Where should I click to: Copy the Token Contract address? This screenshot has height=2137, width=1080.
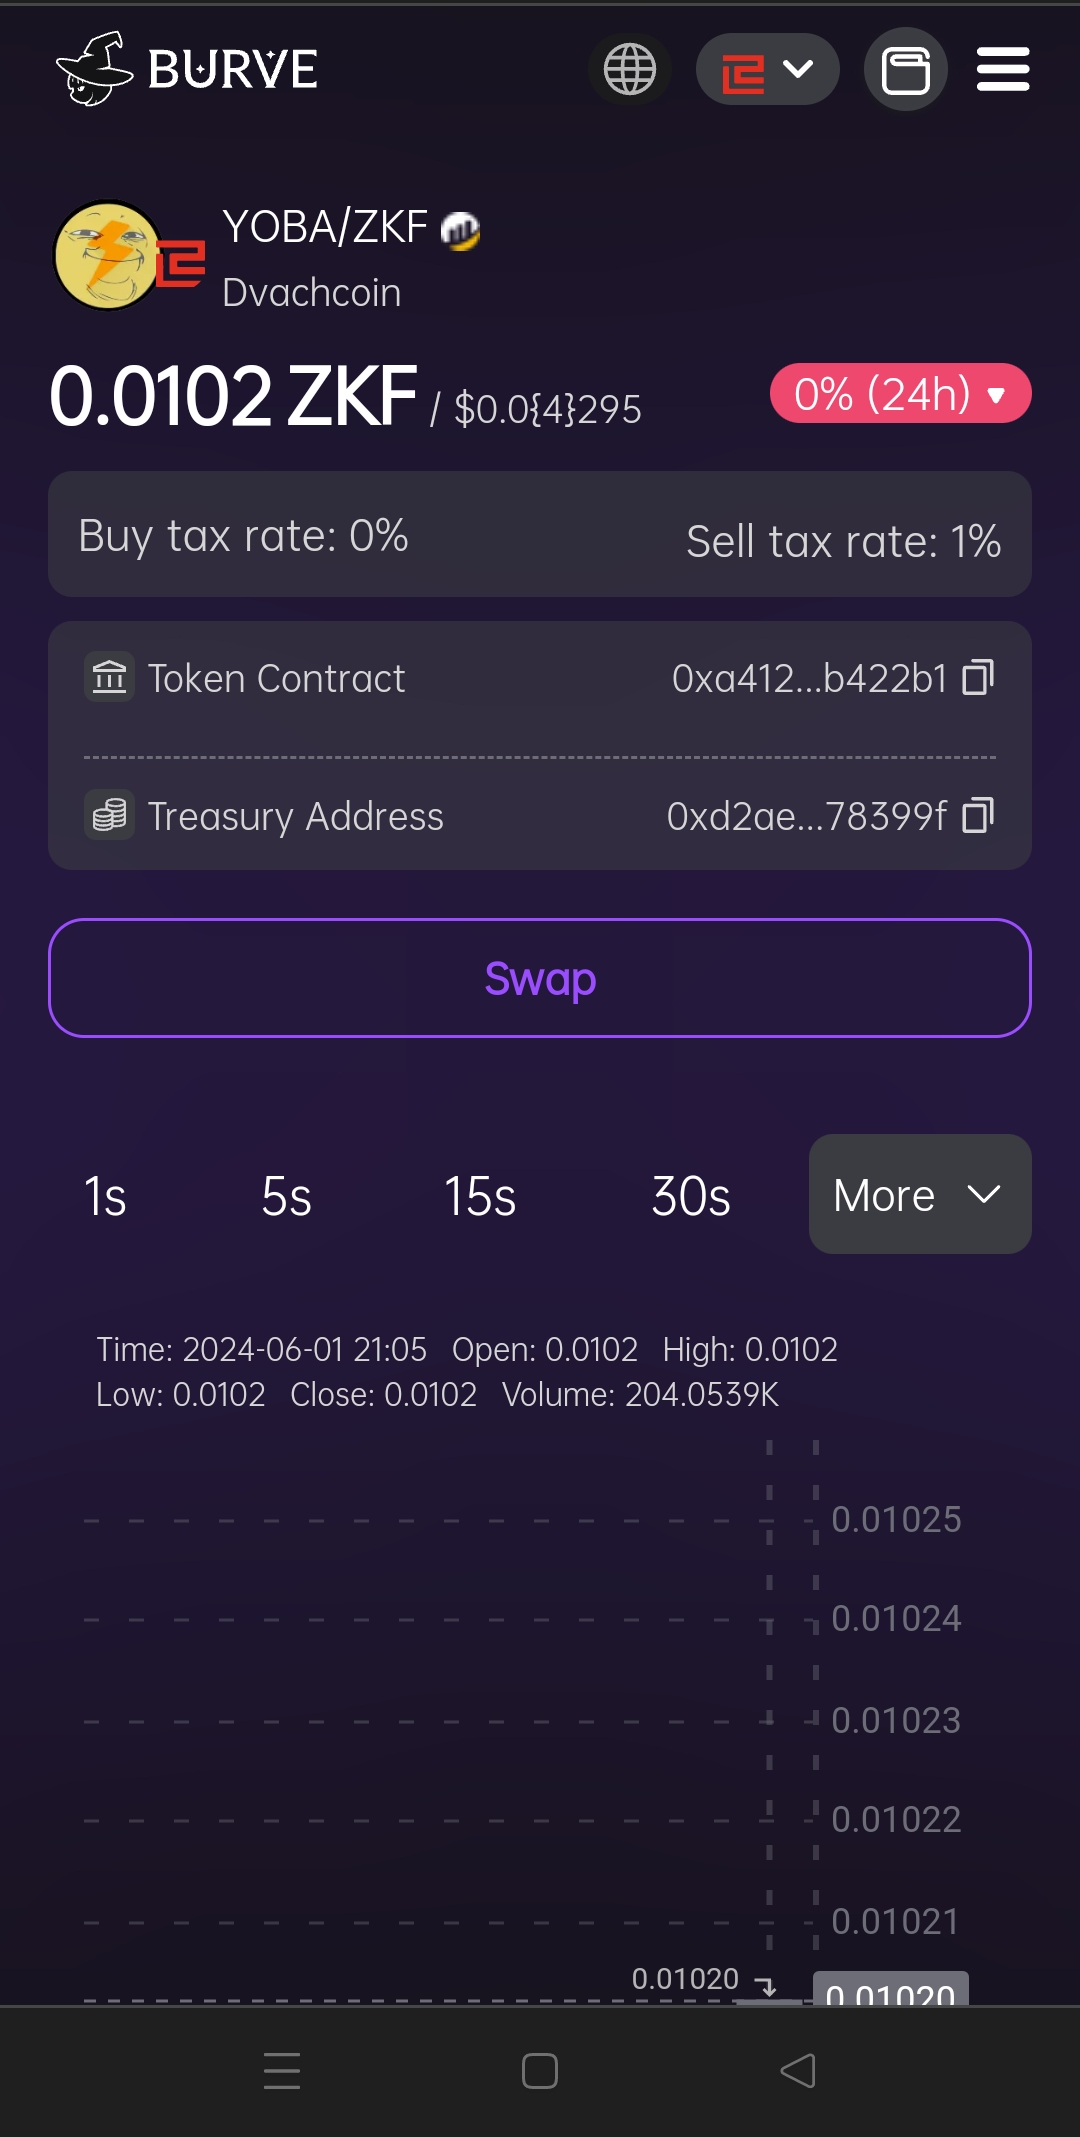tap(978, 678)
